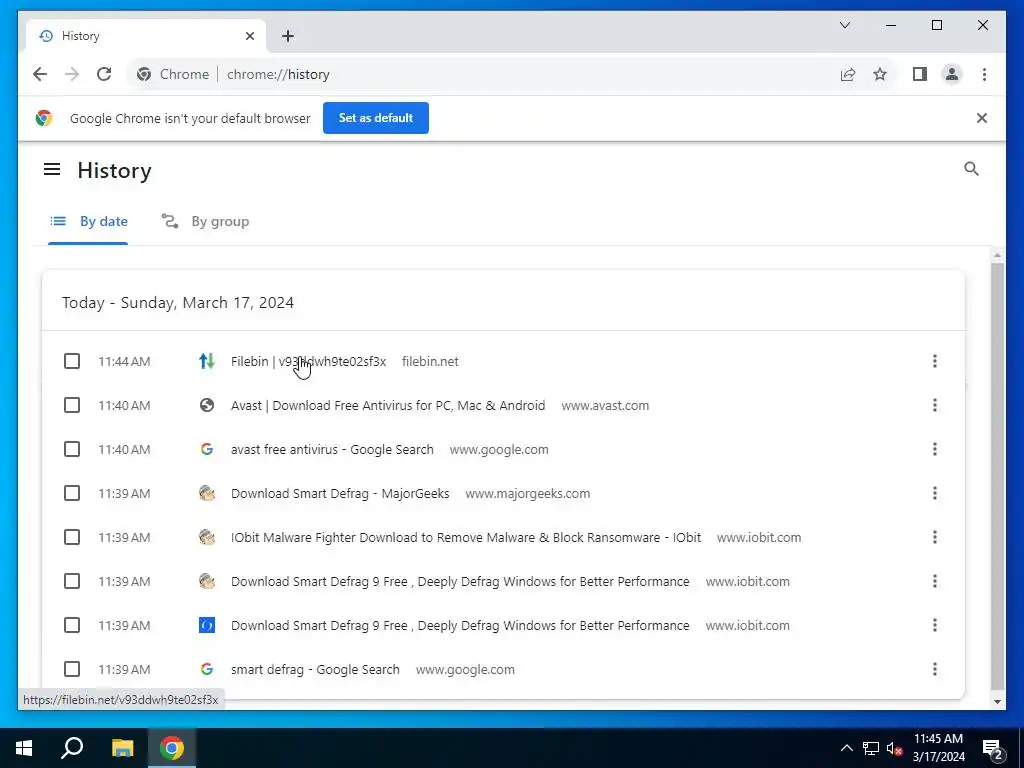1024x768 pixels.
Task: Open the profile avatar menu
Action: [952, 74]
